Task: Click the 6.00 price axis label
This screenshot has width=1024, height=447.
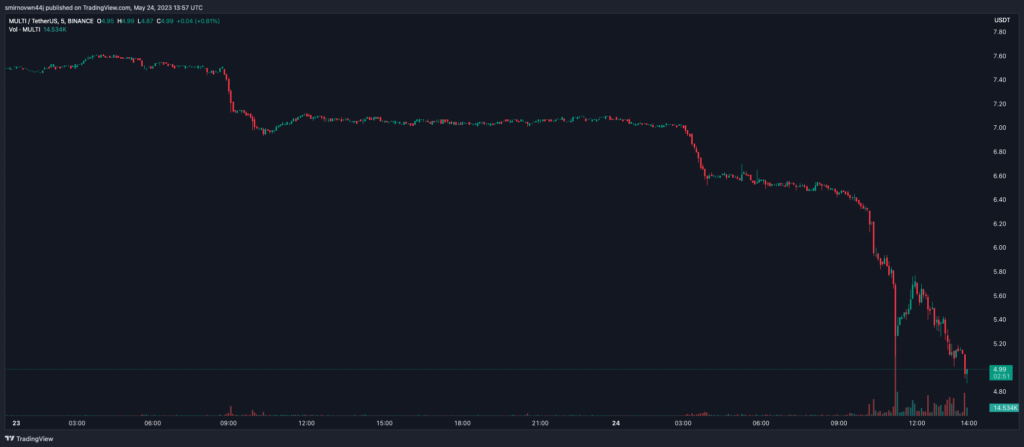Action: click(x=999, y=248)
